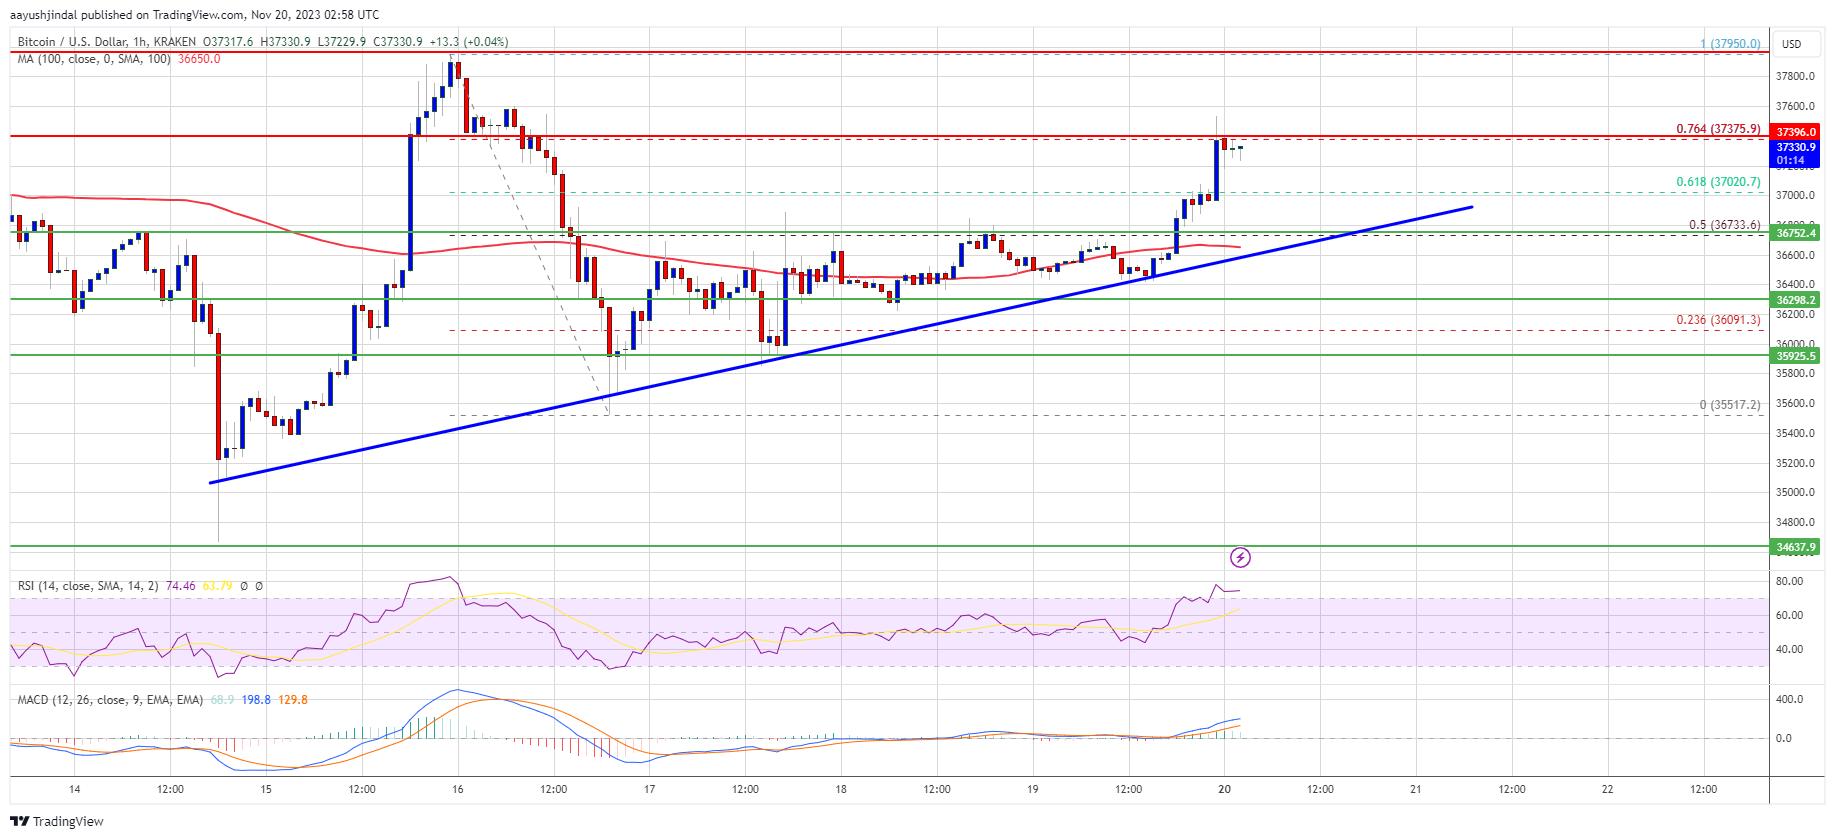Screen dimensions: 1835x839
Task: Click date label 16 on time axis
Action: (457, 789)
